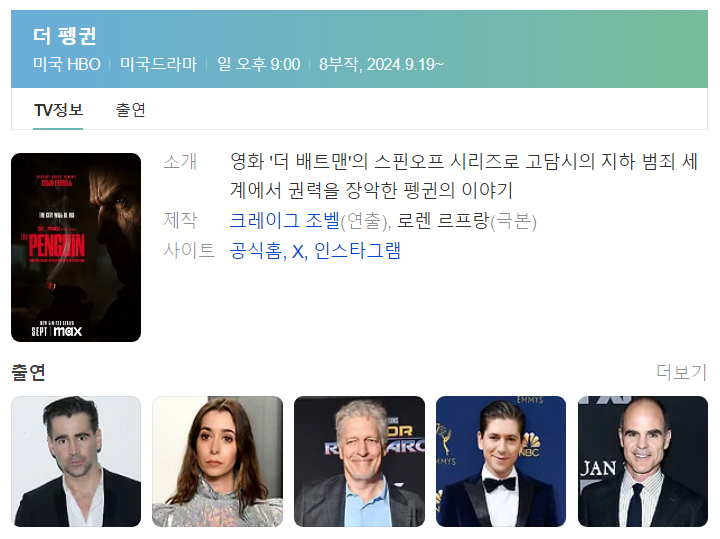Open cast photo of bald man in dark tie

(643, 461)
